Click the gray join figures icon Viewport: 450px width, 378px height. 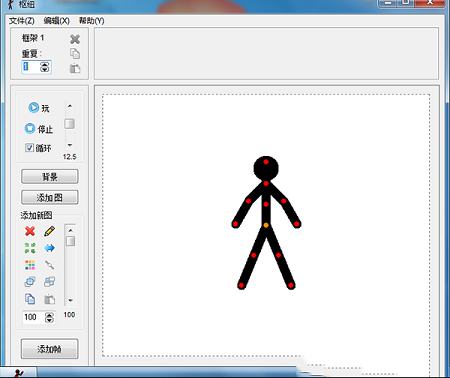tap(49, 265)
